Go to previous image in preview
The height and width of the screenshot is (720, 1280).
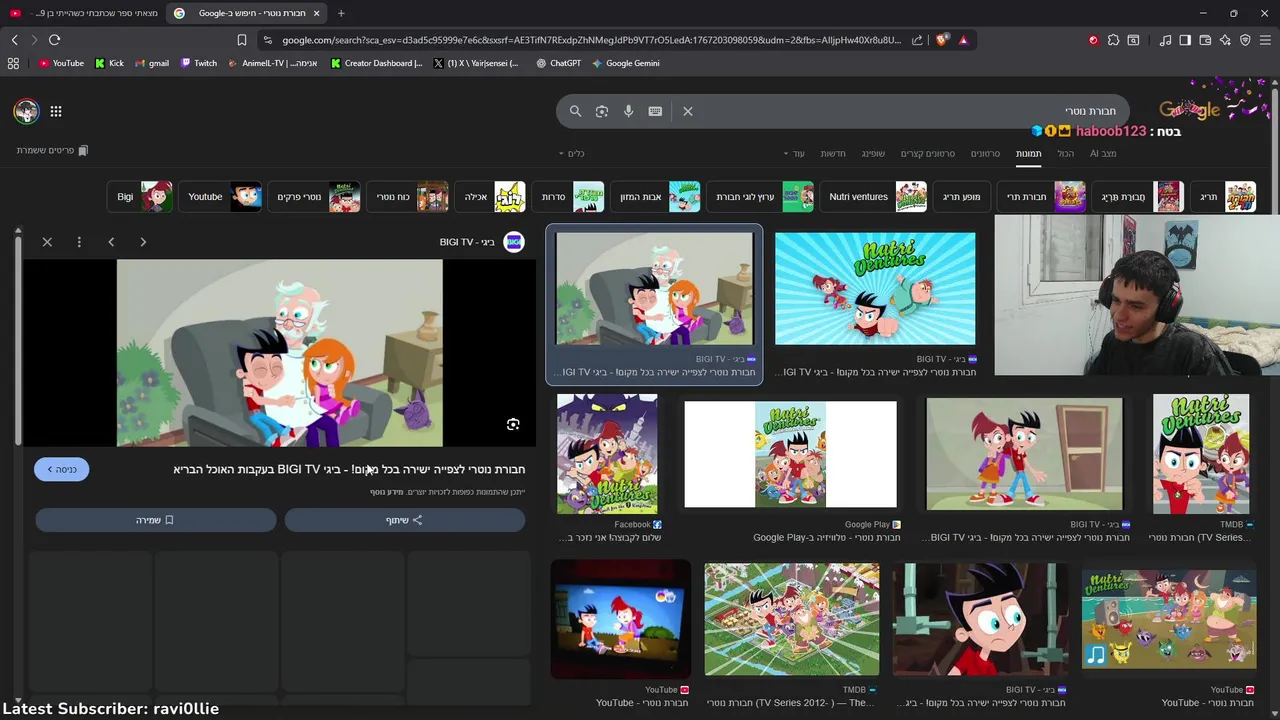tap(111, 242)
